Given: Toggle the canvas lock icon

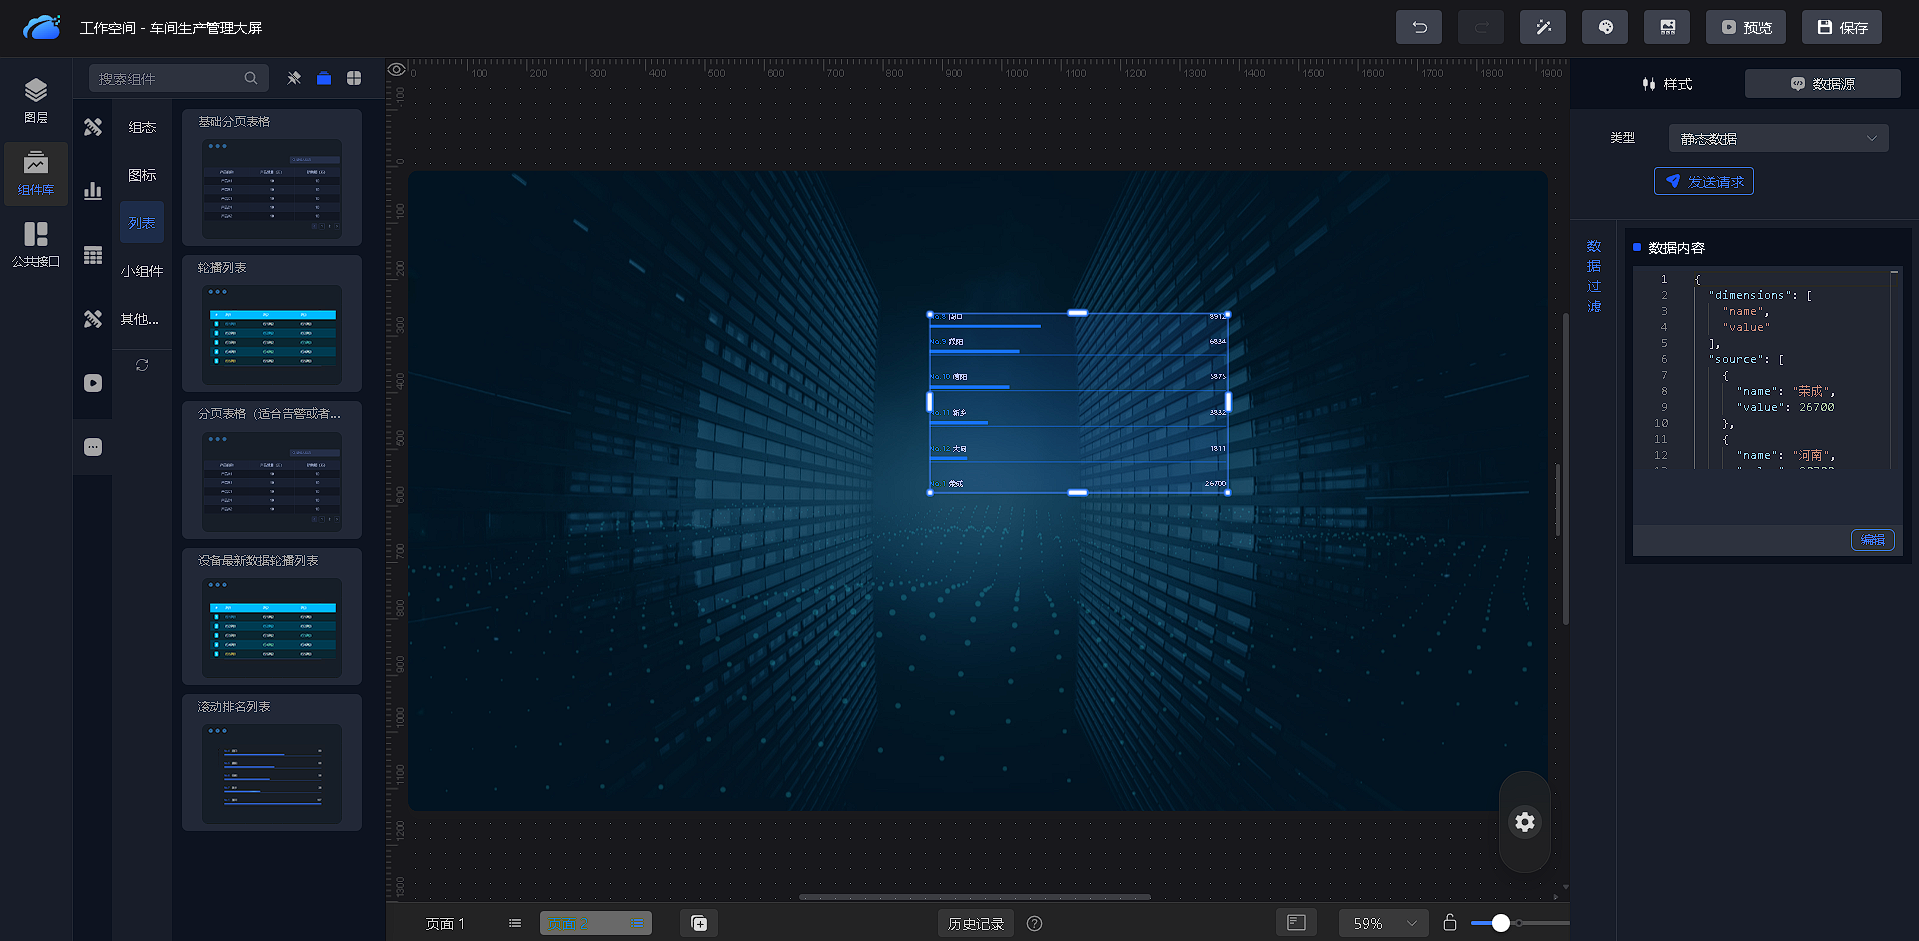Looking at the screenshot, I should pyautogui.click(x=1449, y=922).
